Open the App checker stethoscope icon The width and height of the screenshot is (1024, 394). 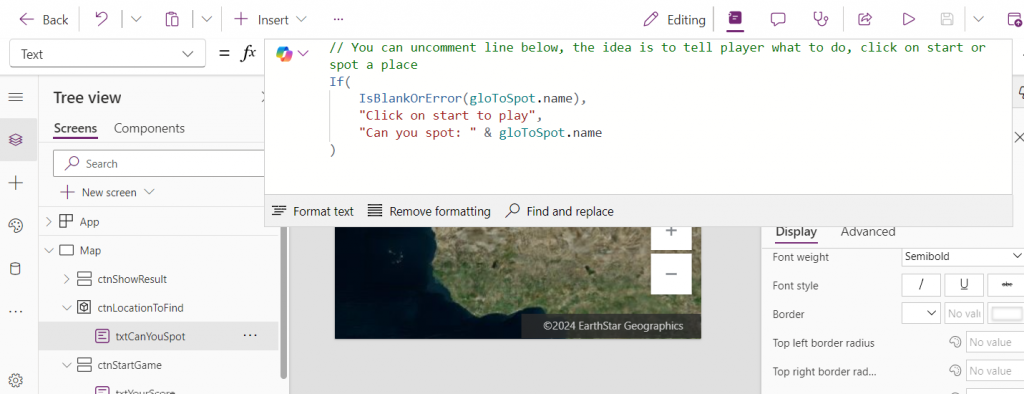[x=820, y=20]
